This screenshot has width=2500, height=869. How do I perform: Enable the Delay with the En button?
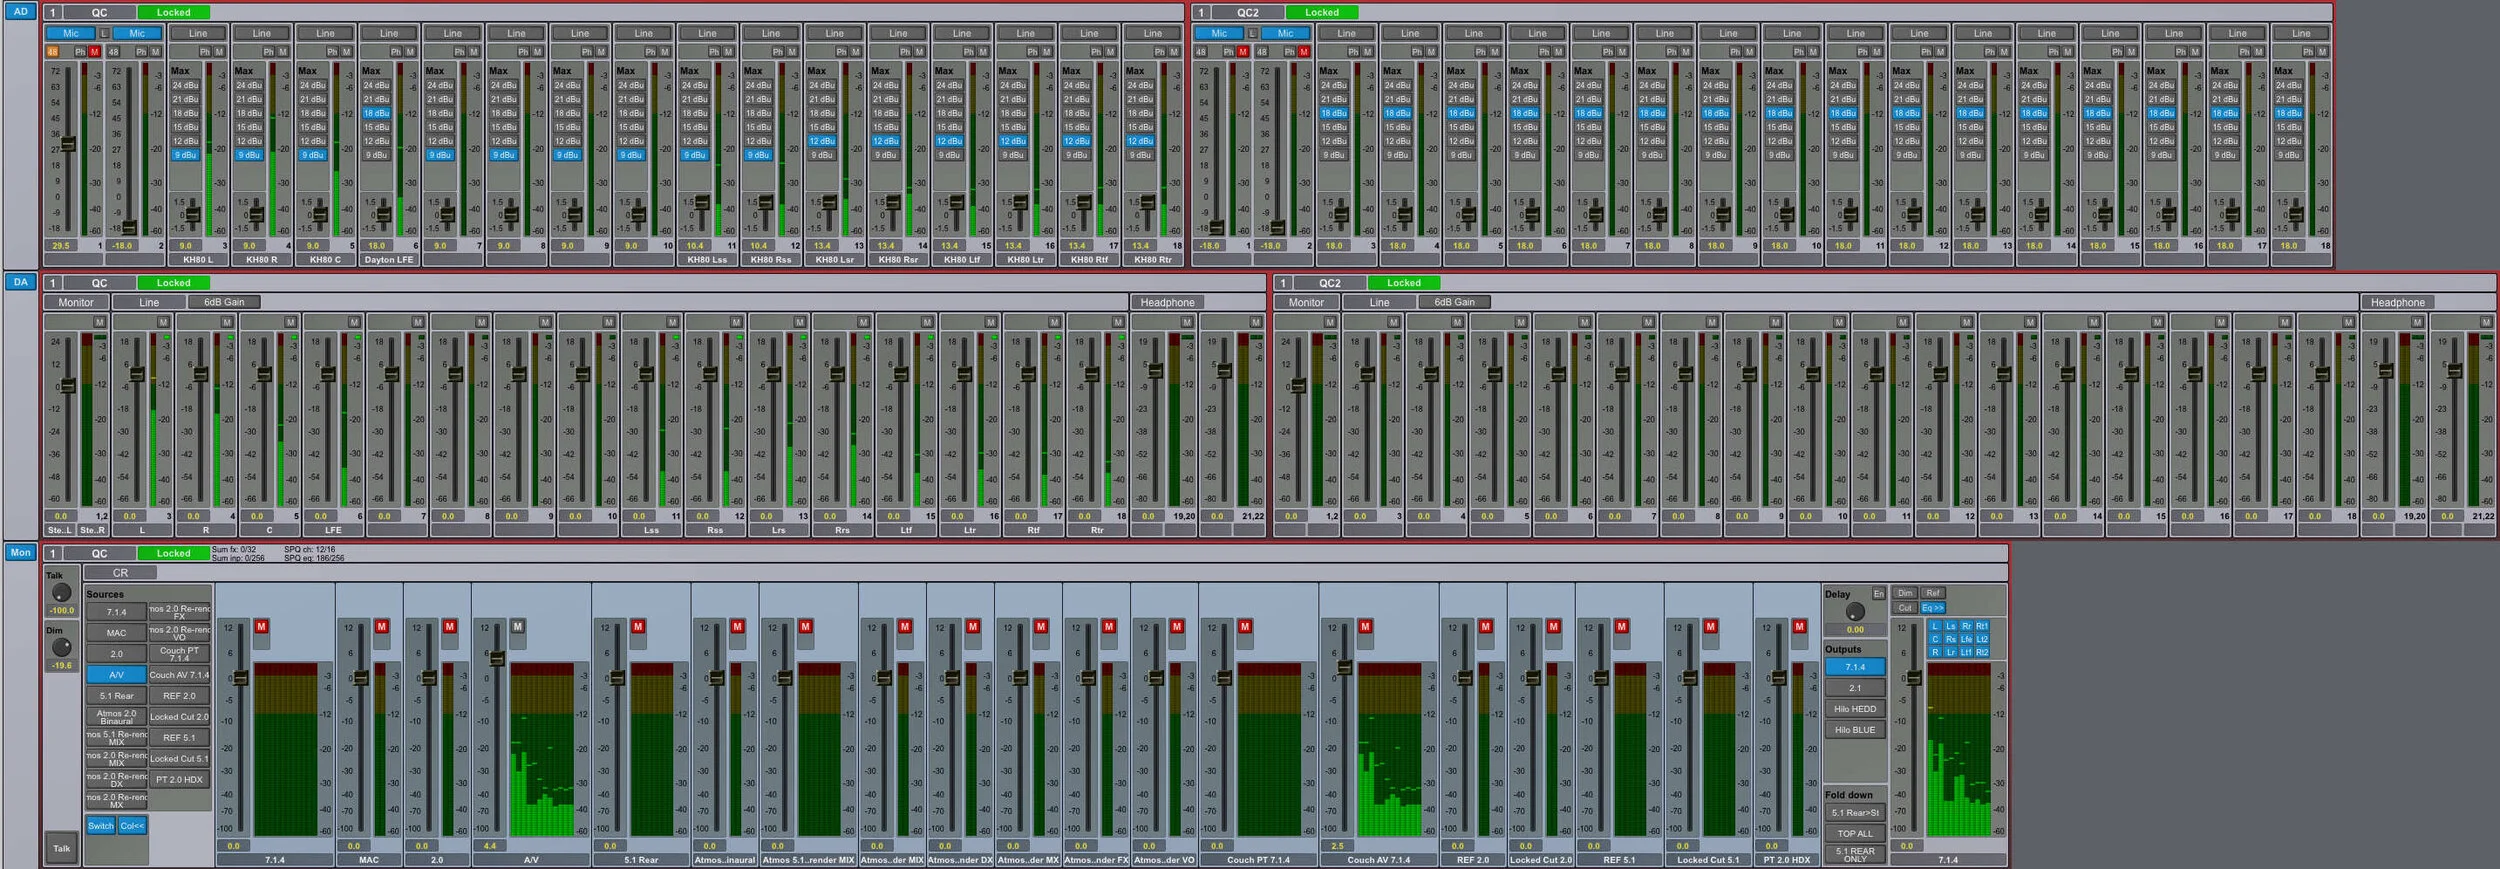[x=1879, y=593]
